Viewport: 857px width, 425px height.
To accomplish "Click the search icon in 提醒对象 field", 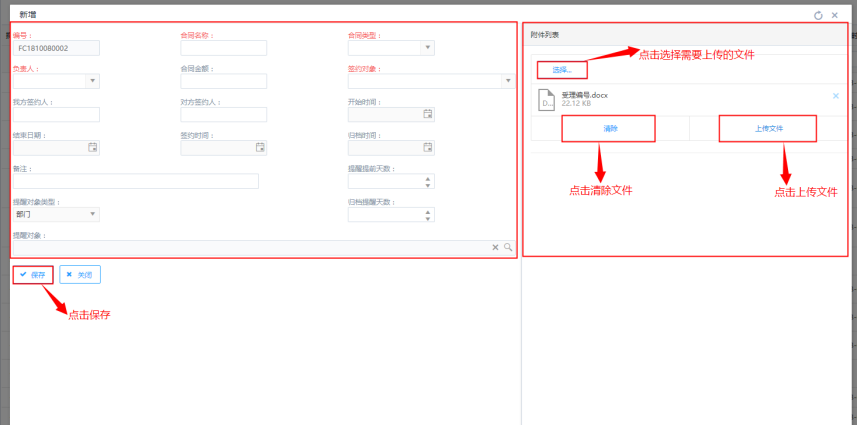I will coord(508,247).
